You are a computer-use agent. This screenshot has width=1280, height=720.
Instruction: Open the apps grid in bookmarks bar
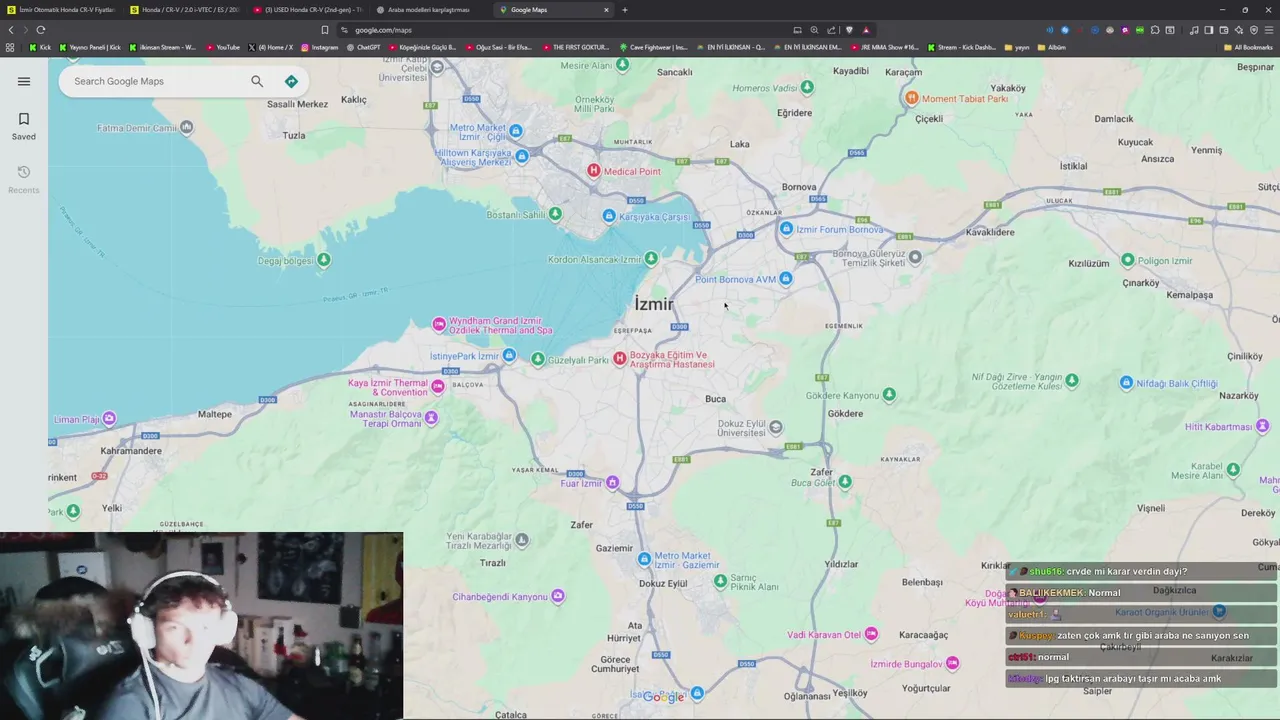click(x=10, y=47)
